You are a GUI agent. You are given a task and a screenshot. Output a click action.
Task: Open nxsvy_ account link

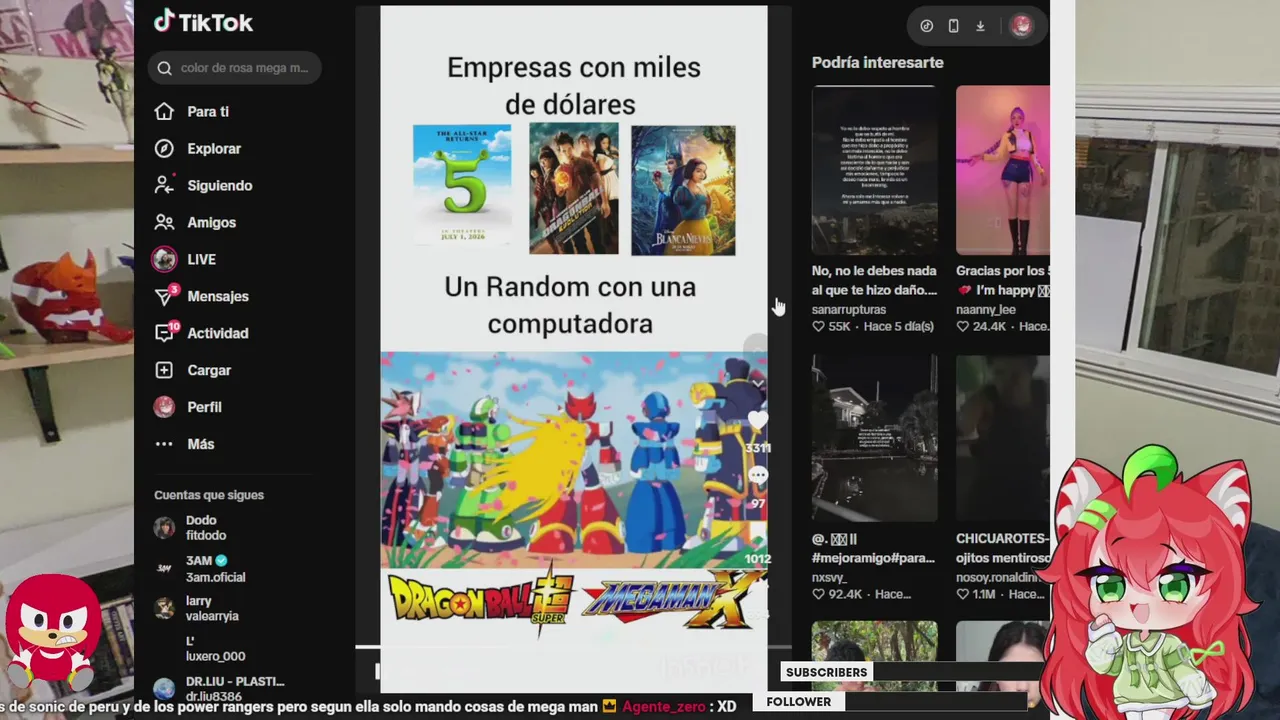click(x=829, y=577)
